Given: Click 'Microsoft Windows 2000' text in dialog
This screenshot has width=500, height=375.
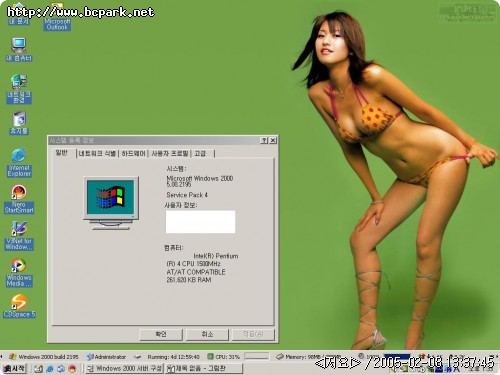Looking at the screenshot, I should (200, 178).
